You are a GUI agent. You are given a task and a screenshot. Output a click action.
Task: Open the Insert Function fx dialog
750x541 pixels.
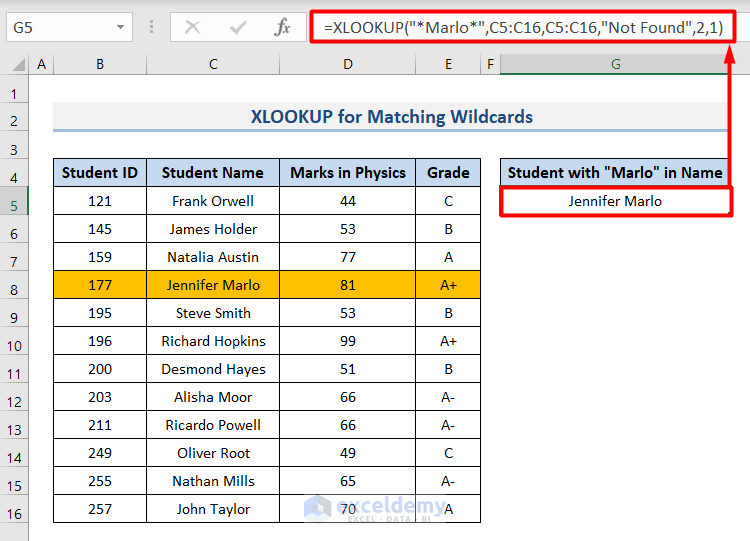(x=283, y=27)
